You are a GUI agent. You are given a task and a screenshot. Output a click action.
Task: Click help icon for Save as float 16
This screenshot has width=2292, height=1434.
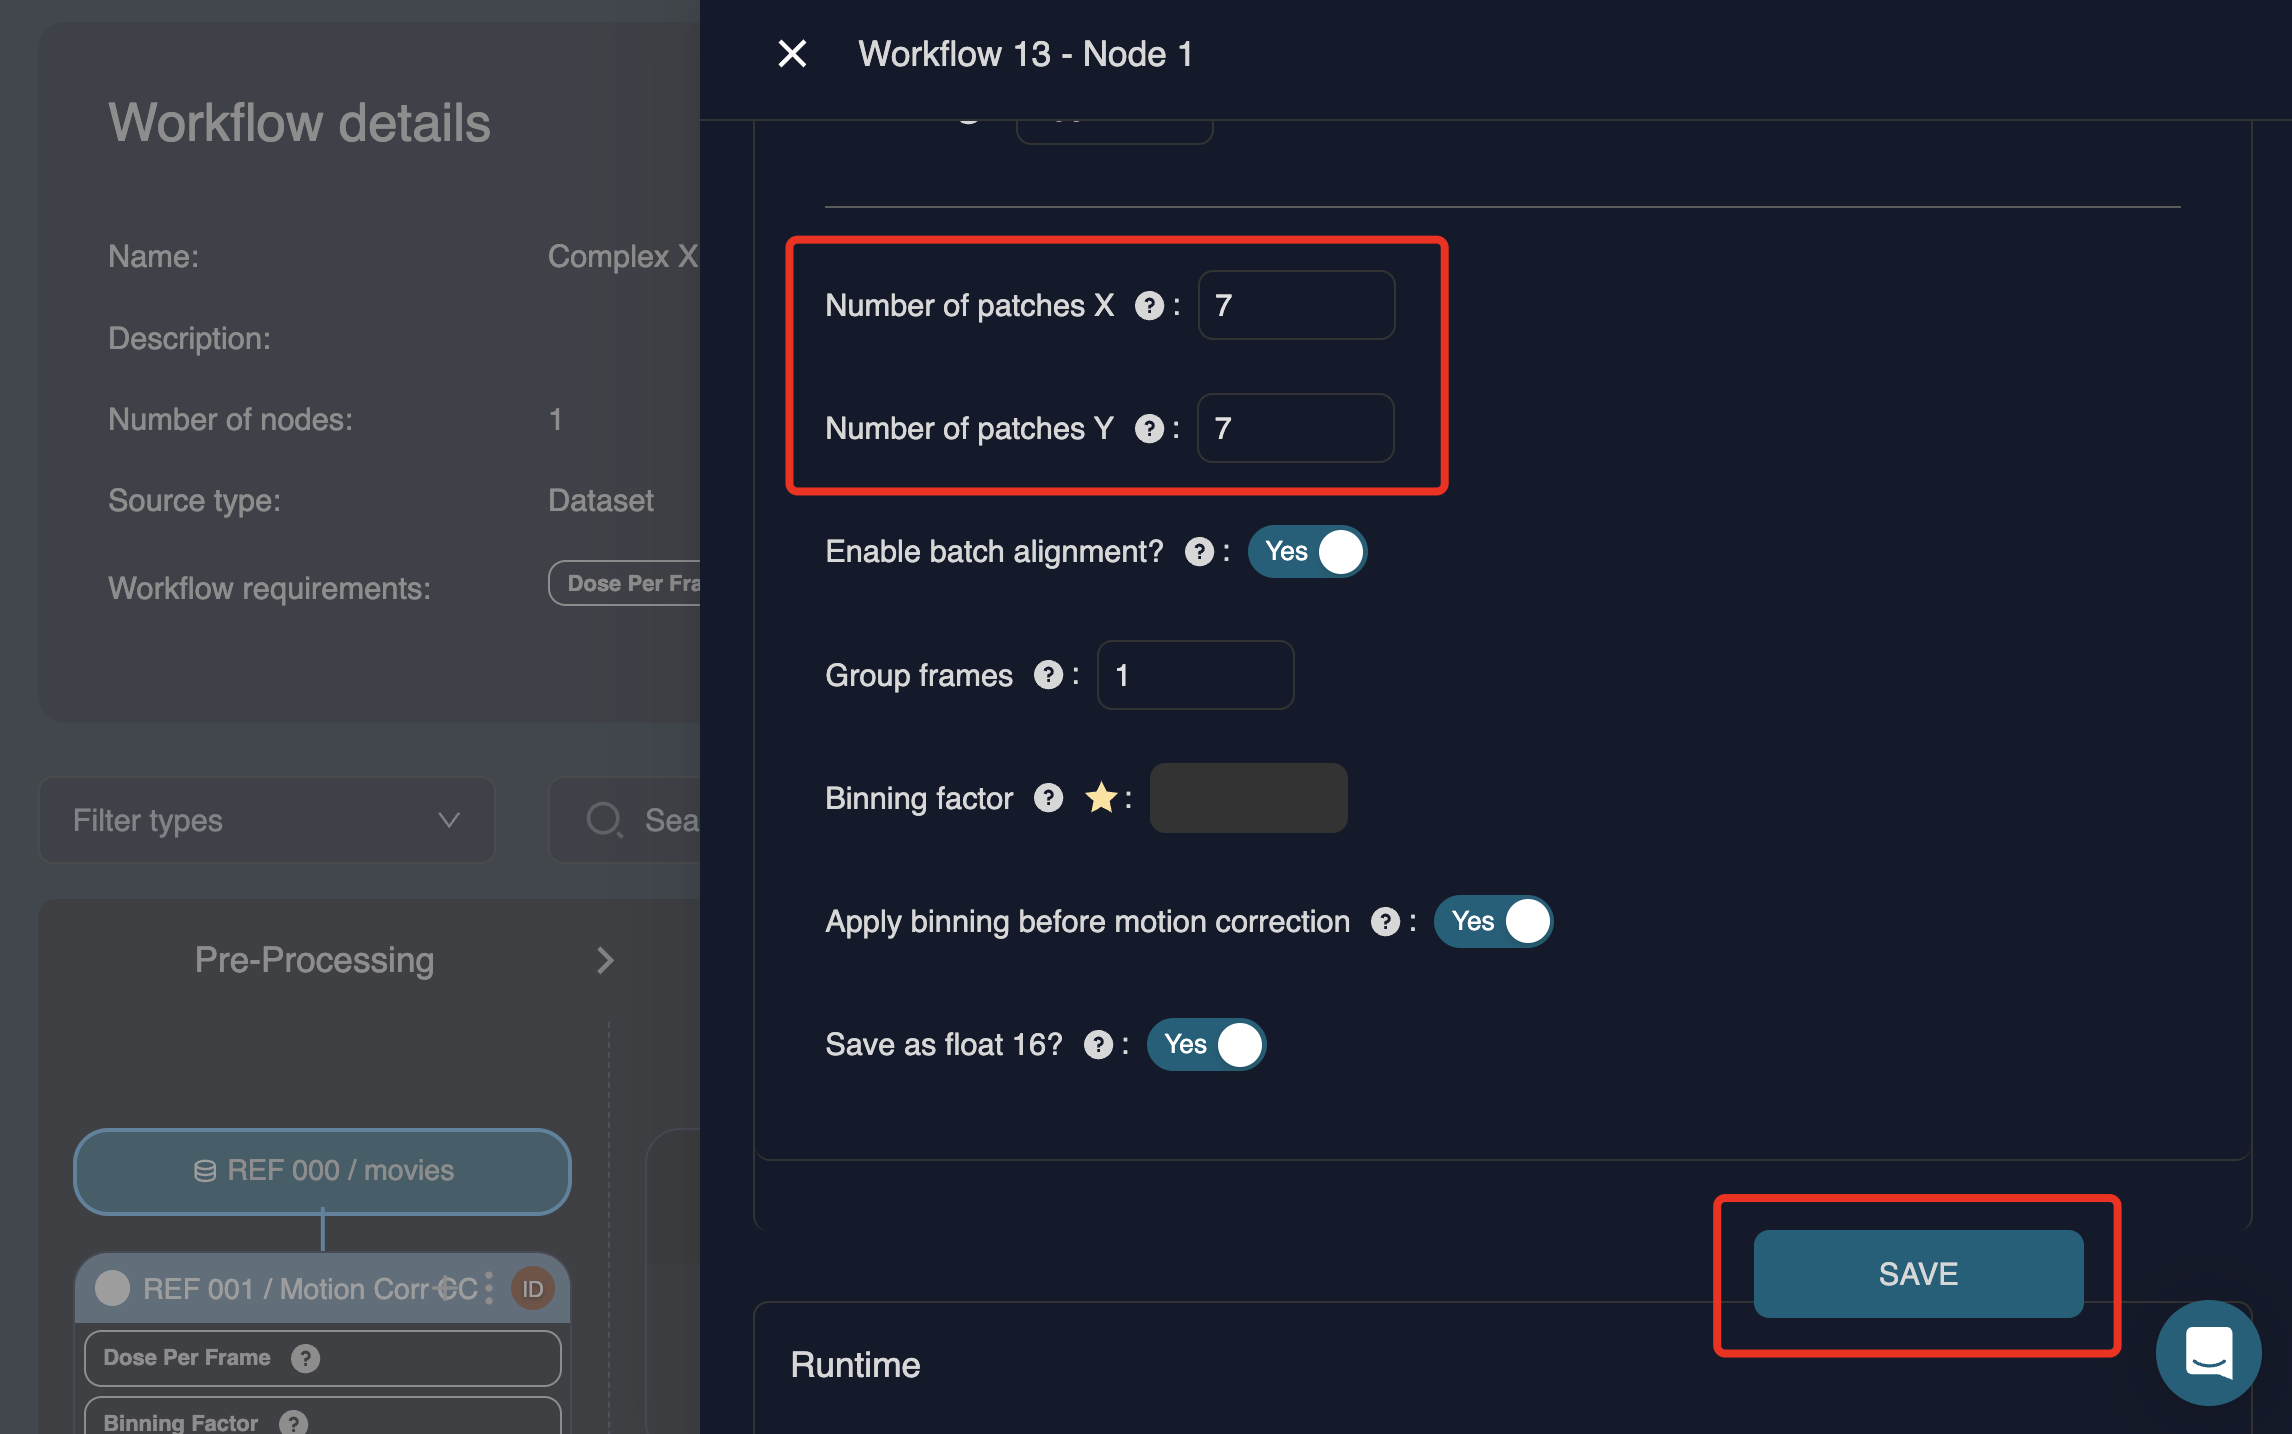coord(1098,1045)
